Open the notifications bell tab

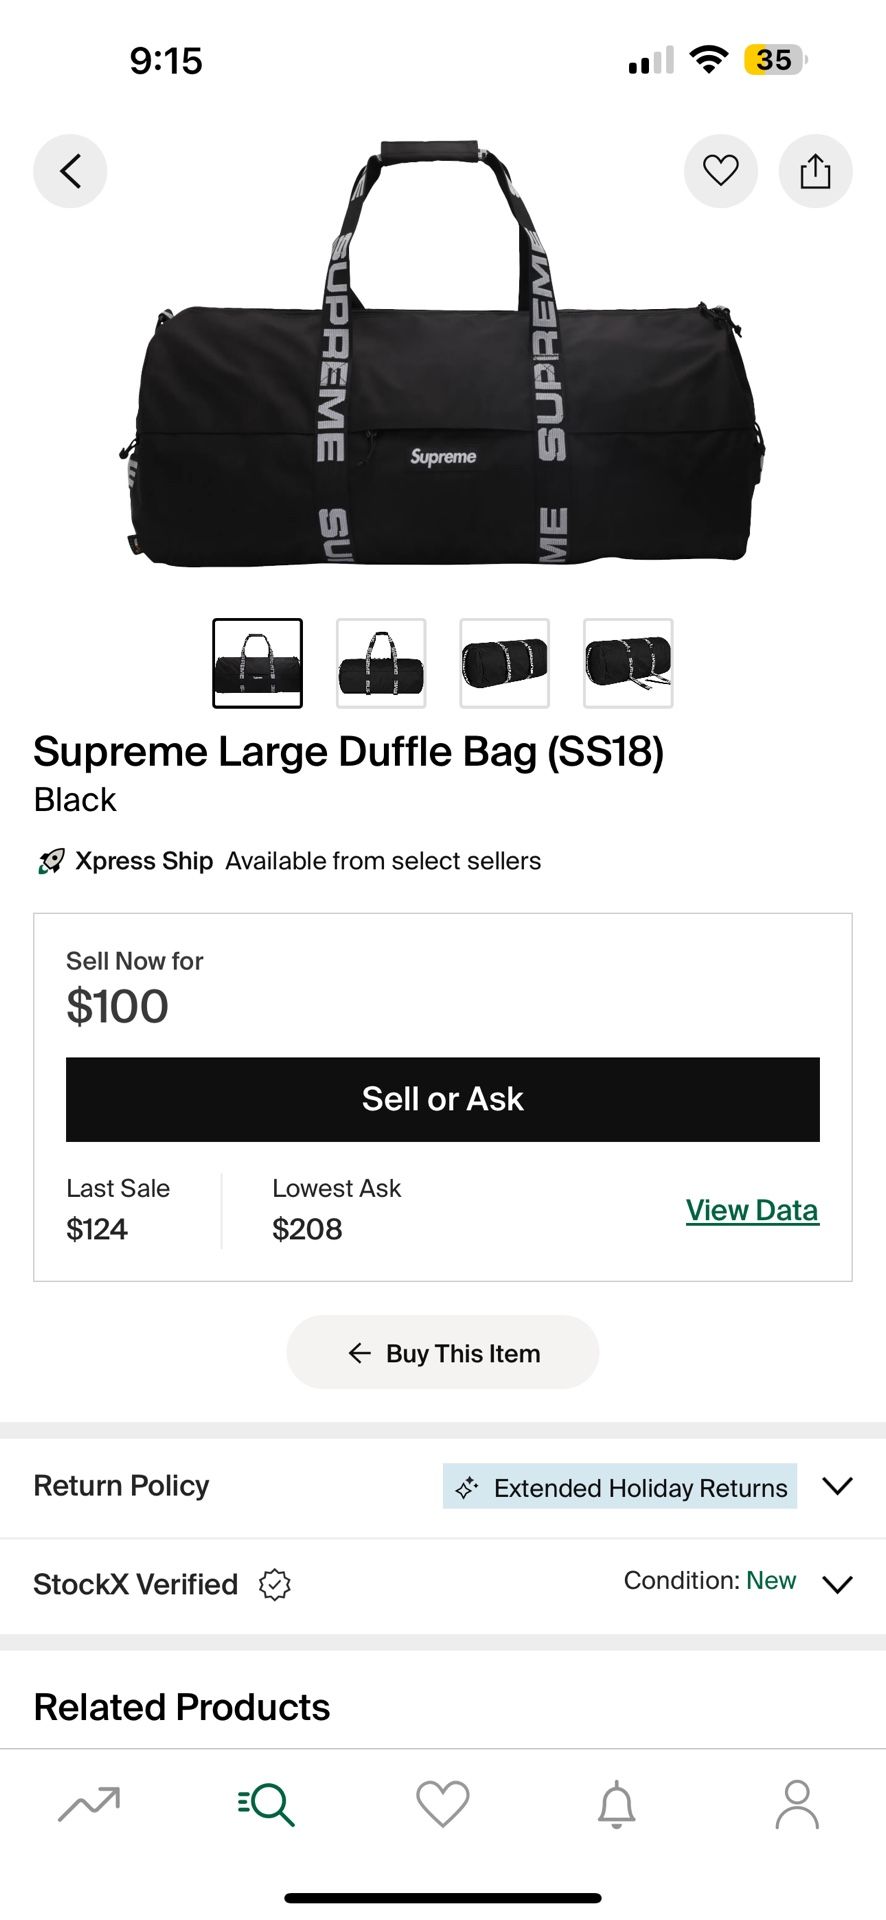coord(617,1804)
